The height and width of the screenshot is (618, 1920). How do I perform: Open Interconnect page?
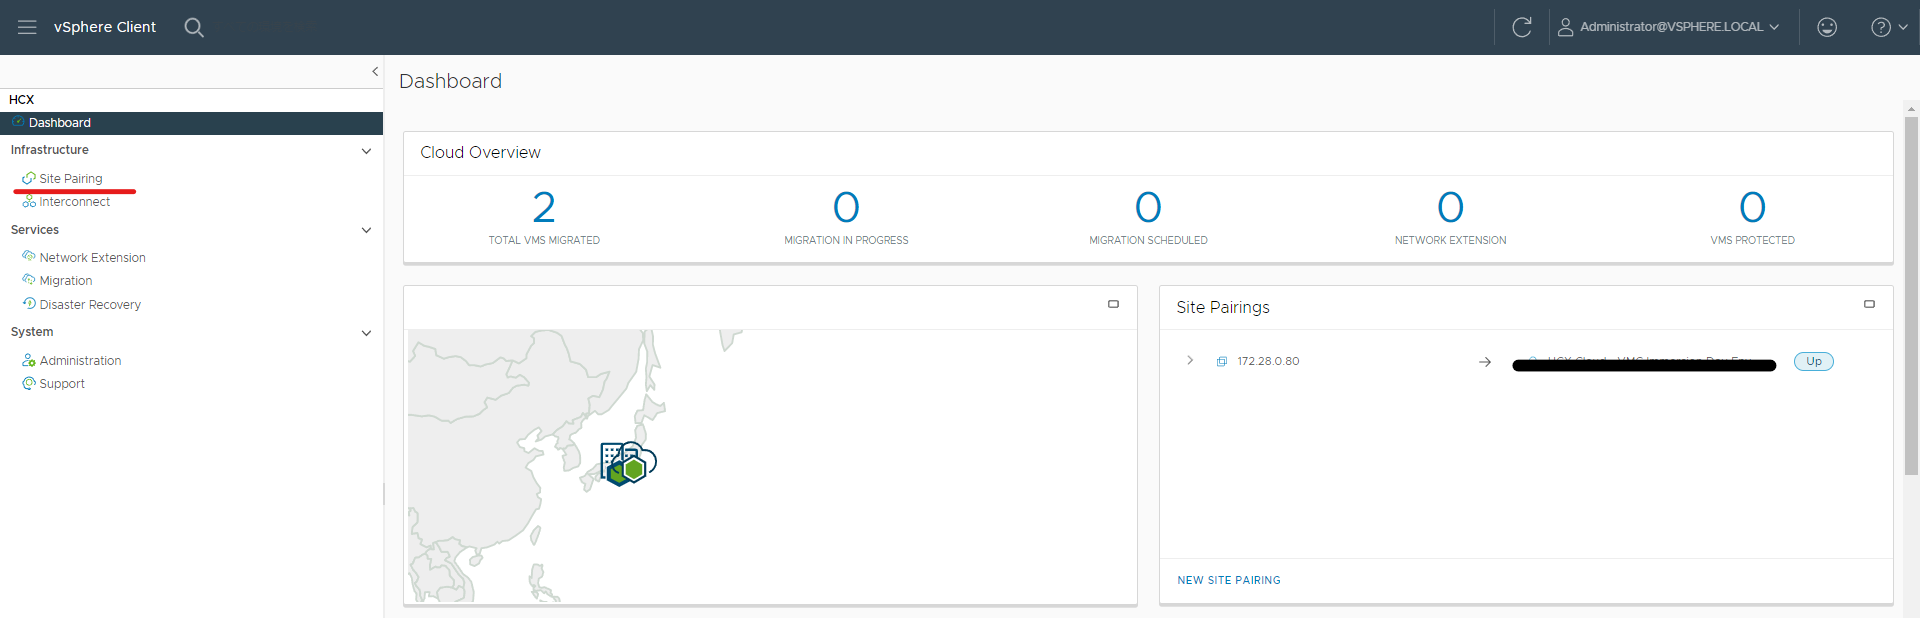(75, 202)
